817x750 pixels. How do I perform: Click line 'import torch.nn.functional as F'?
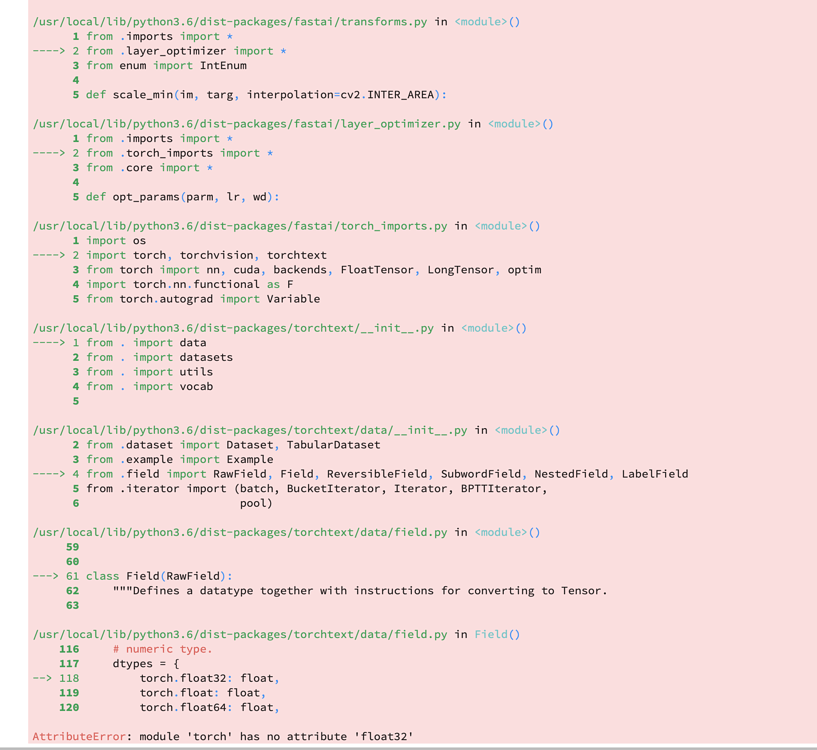pyautogui.click(x=190, y=285)
